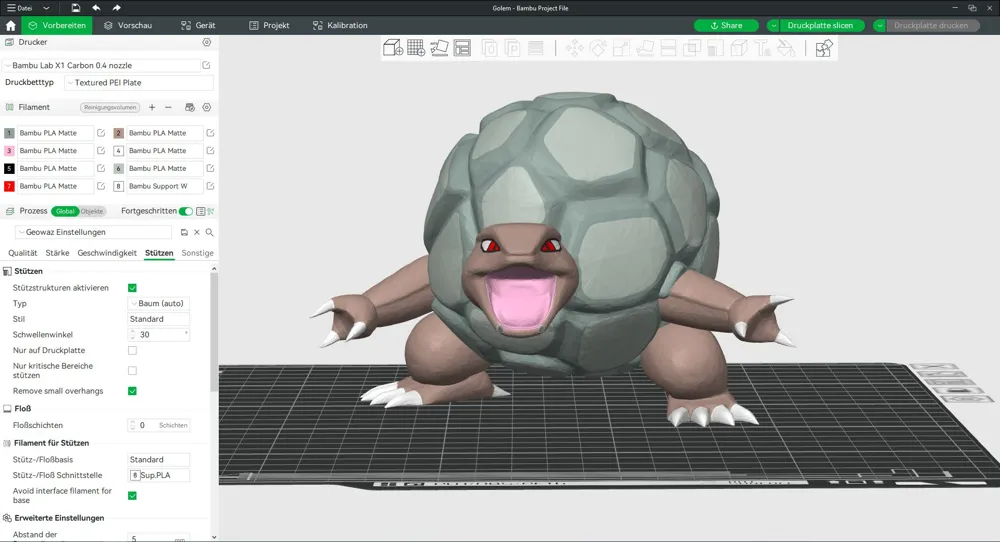Click the Auto-orient toolbar icon
This screenshot has width=1000, height=542.
pyautogui.click(x=439, y=48)
